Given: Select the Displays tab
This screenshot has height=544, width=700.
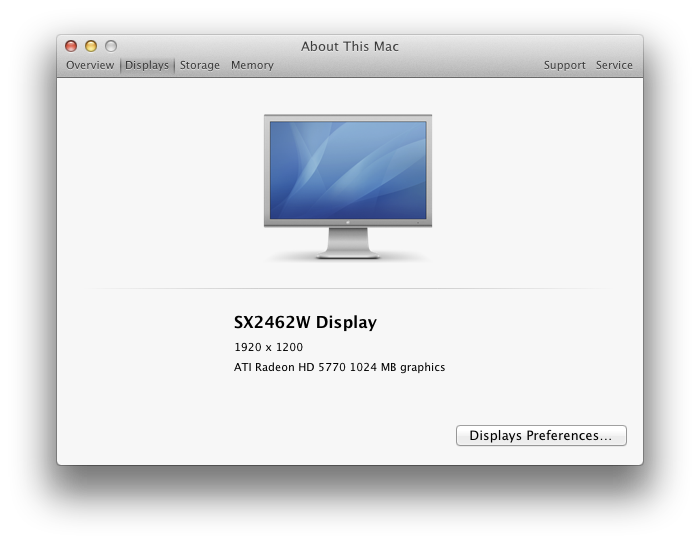Looking at the screenshot, I should [147, 65].
